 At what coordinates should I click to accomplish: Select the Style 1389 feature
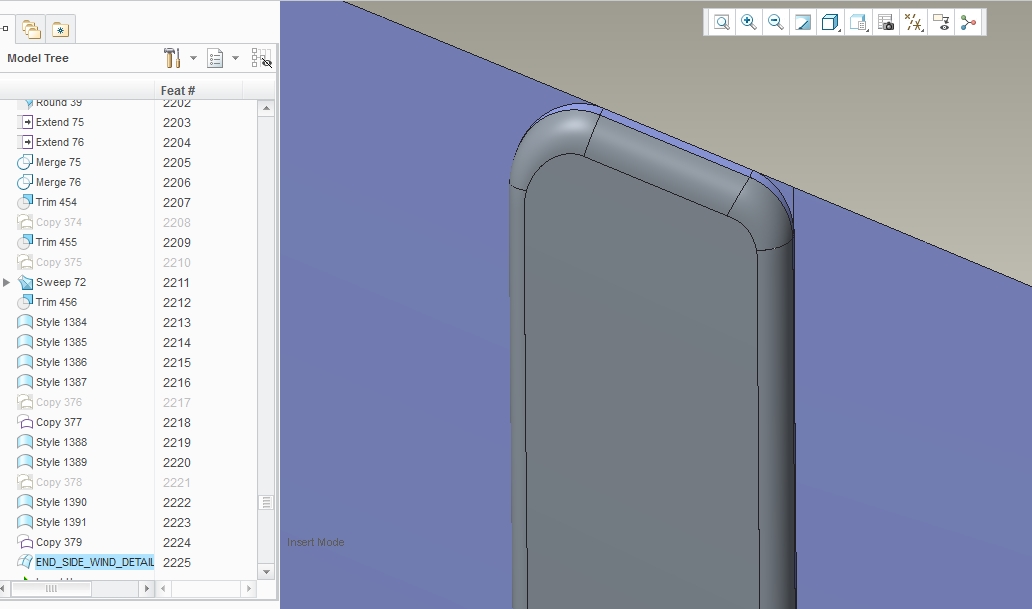tap(61, 462)
